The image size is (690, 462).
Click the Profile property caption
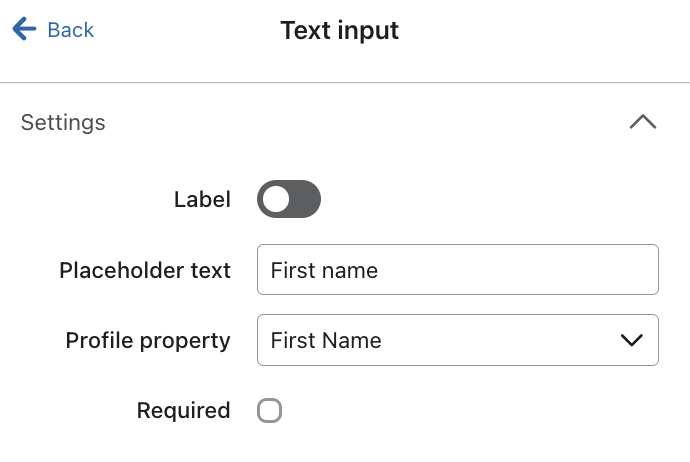pos(148,340)
